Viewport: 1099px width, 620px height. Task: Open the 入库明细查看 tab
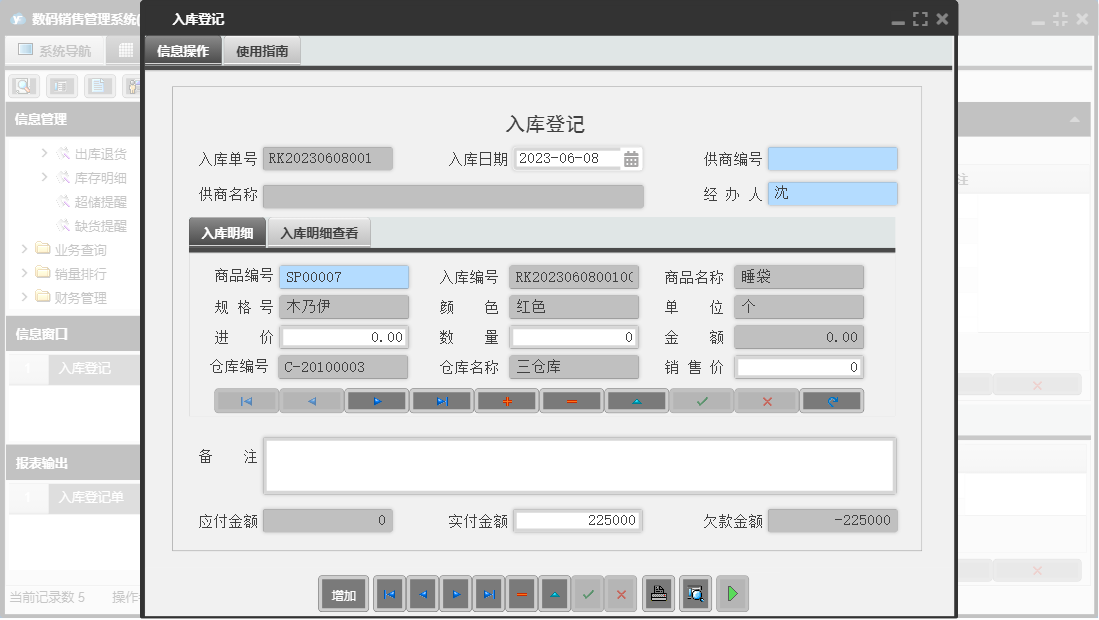tap(319, 231)
